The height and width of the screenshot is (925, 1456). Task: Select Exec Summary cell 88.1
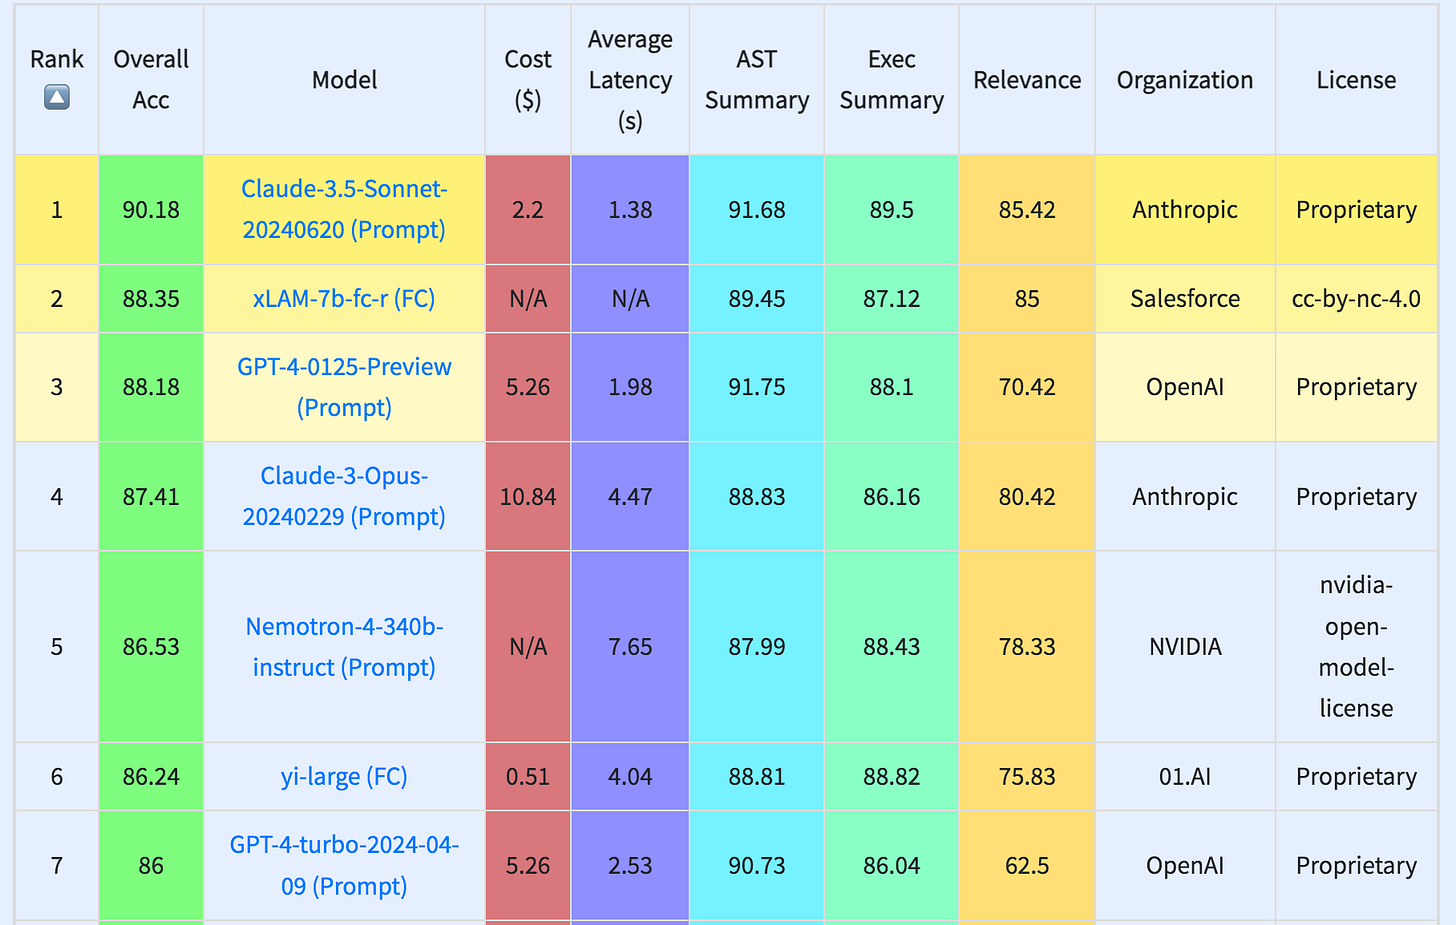(x=892, y=387)
